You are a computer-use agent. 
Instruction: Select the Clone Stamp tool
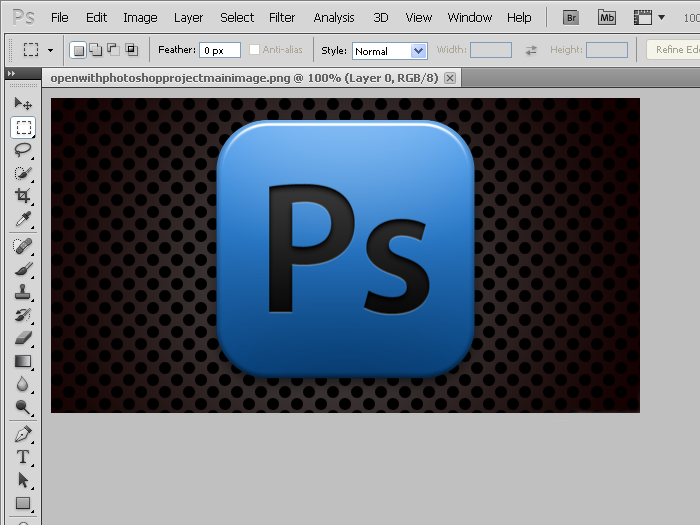tap(23, 292)
